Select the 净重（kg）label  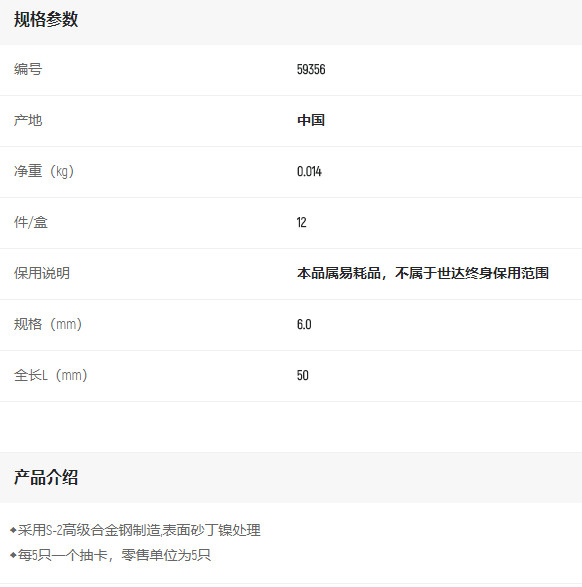coord(44,171)
